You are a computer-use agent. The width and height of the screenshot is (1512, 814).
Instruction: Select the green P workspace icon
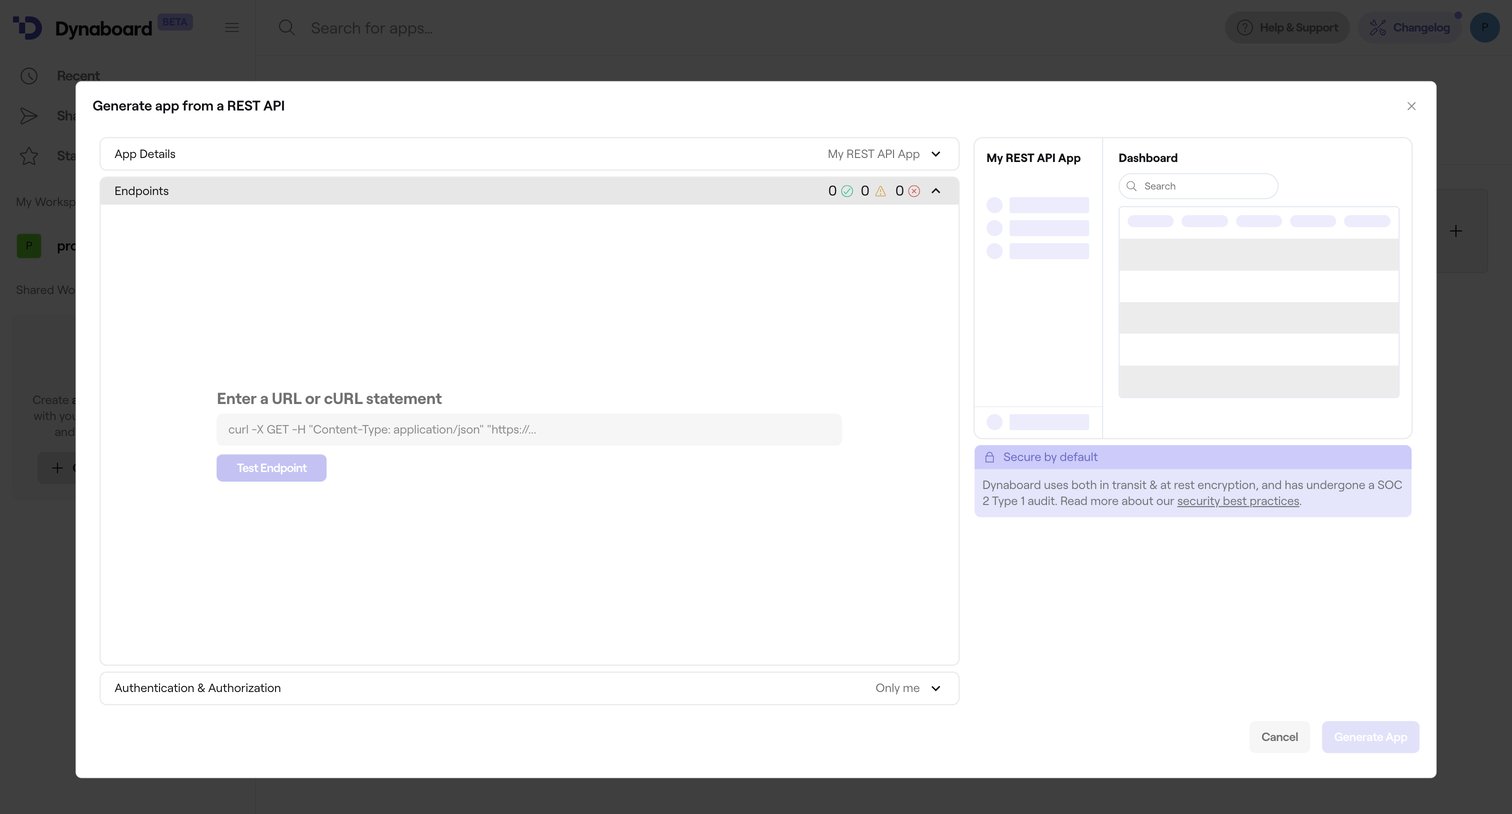[29, 246]
